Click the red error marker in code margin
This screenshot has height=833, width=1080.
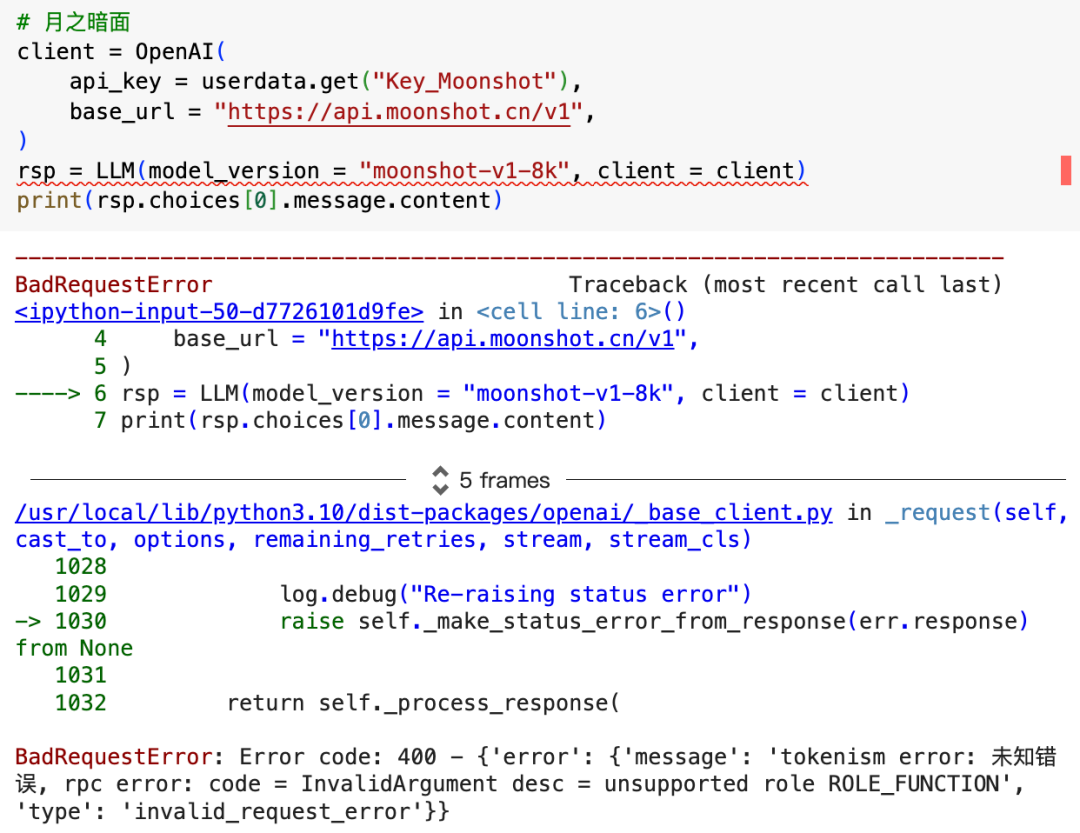pos(1066,170)
